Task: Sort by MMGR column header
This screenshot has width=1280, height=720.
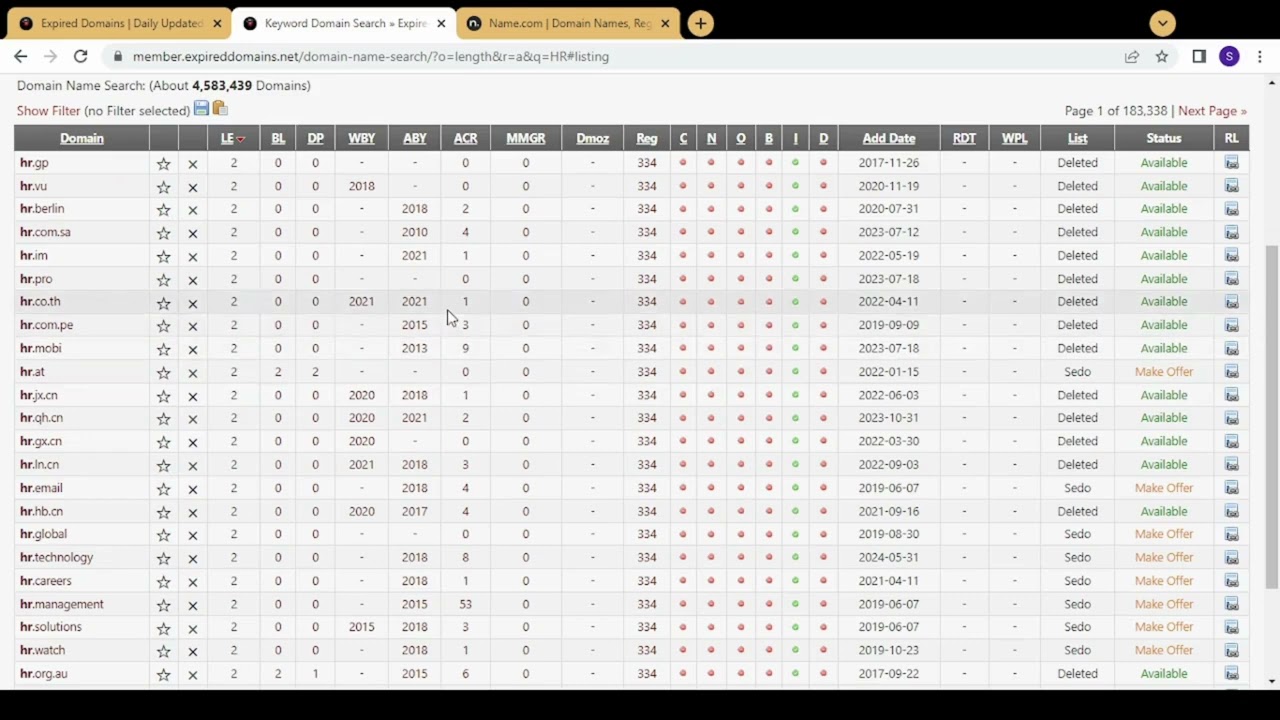Action: pyautogui.click(x=525, y=138)
